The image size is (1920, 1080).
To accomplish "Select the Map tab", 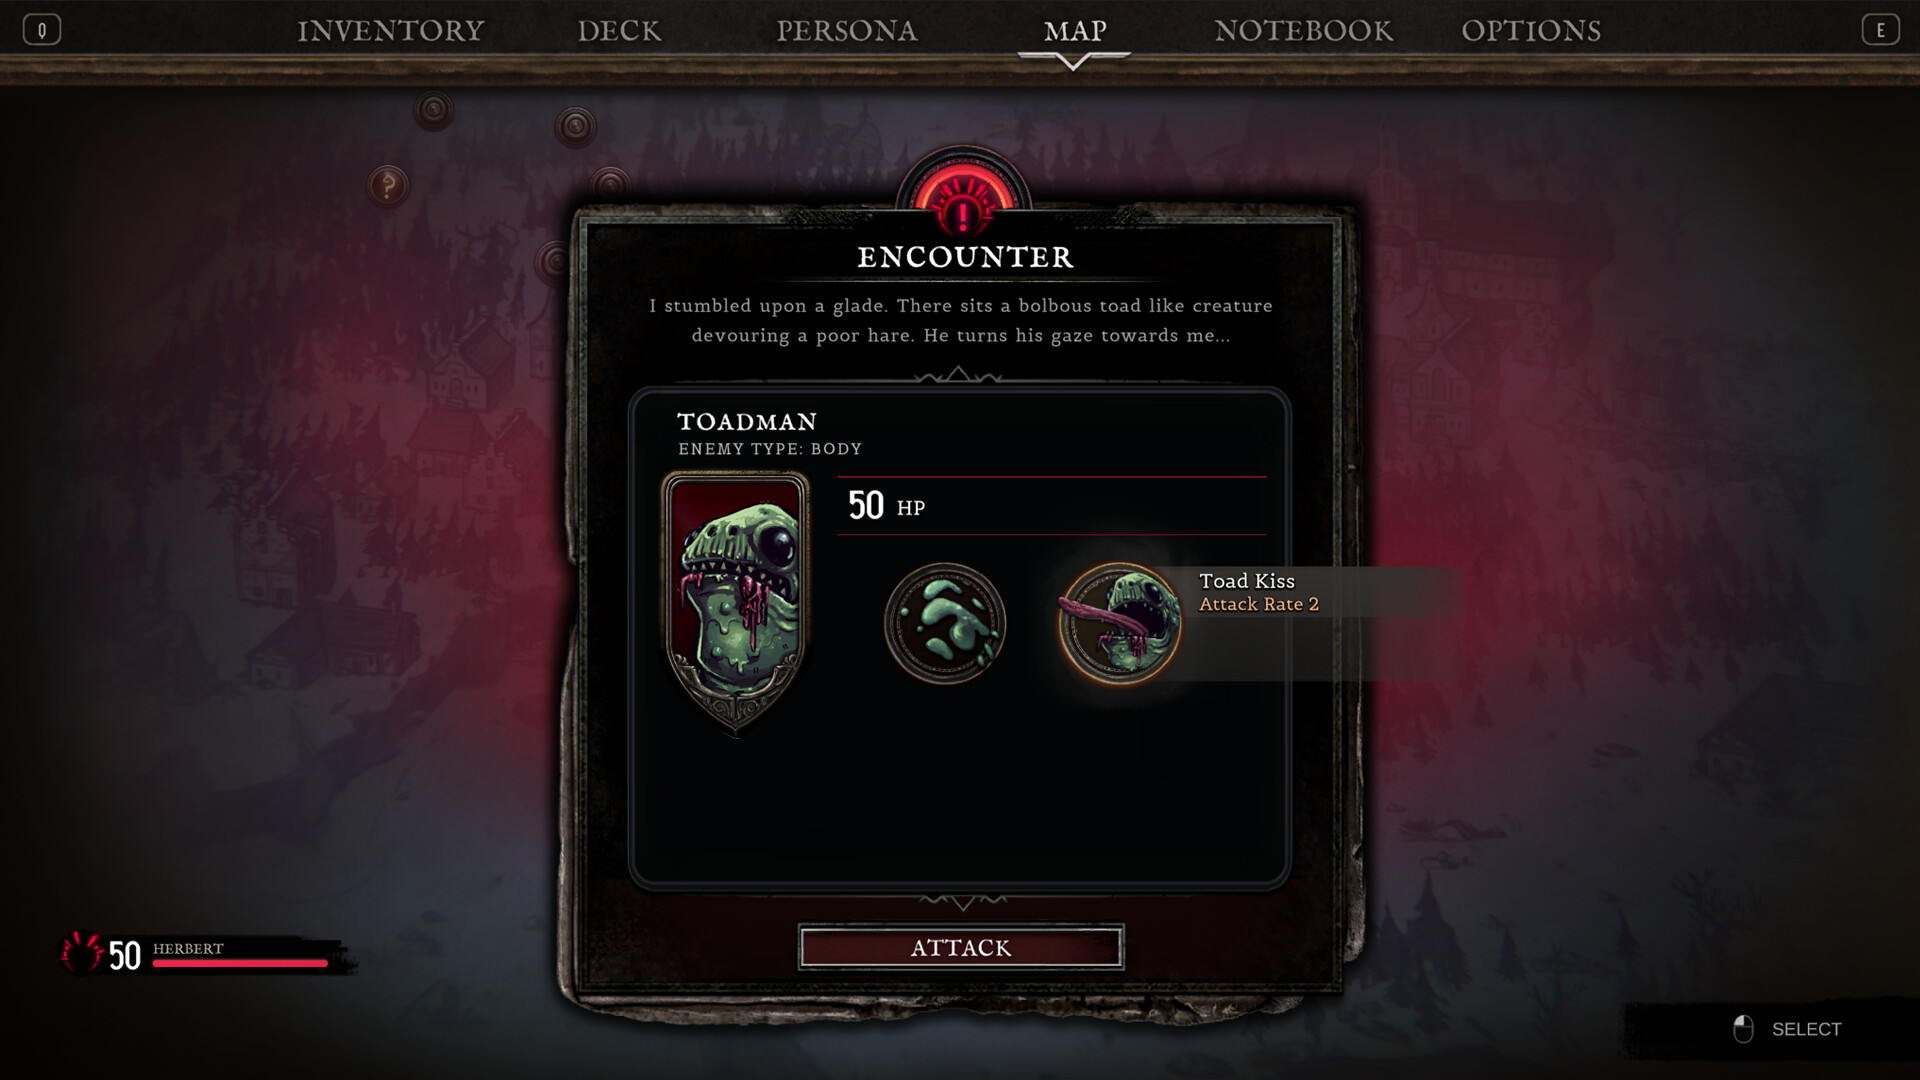I will click(x=1075, y=31).
